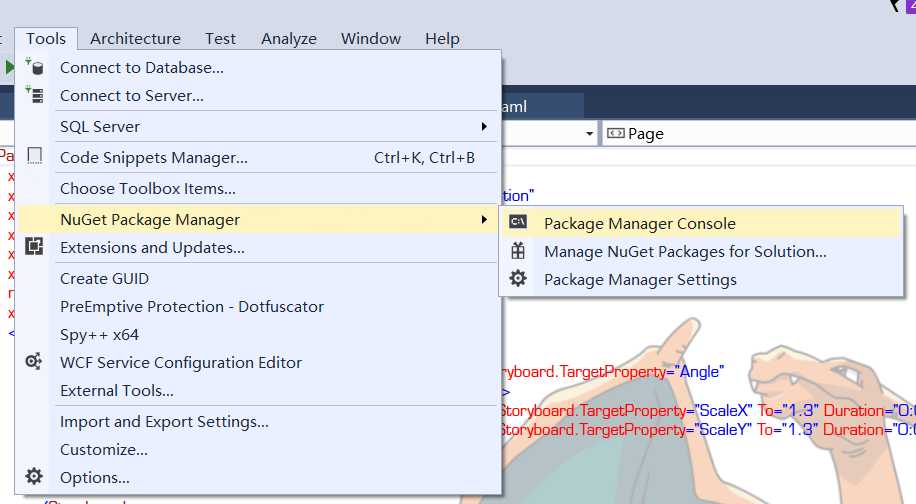
Task: Click the Package Manager Console icon
Action: 518,222
